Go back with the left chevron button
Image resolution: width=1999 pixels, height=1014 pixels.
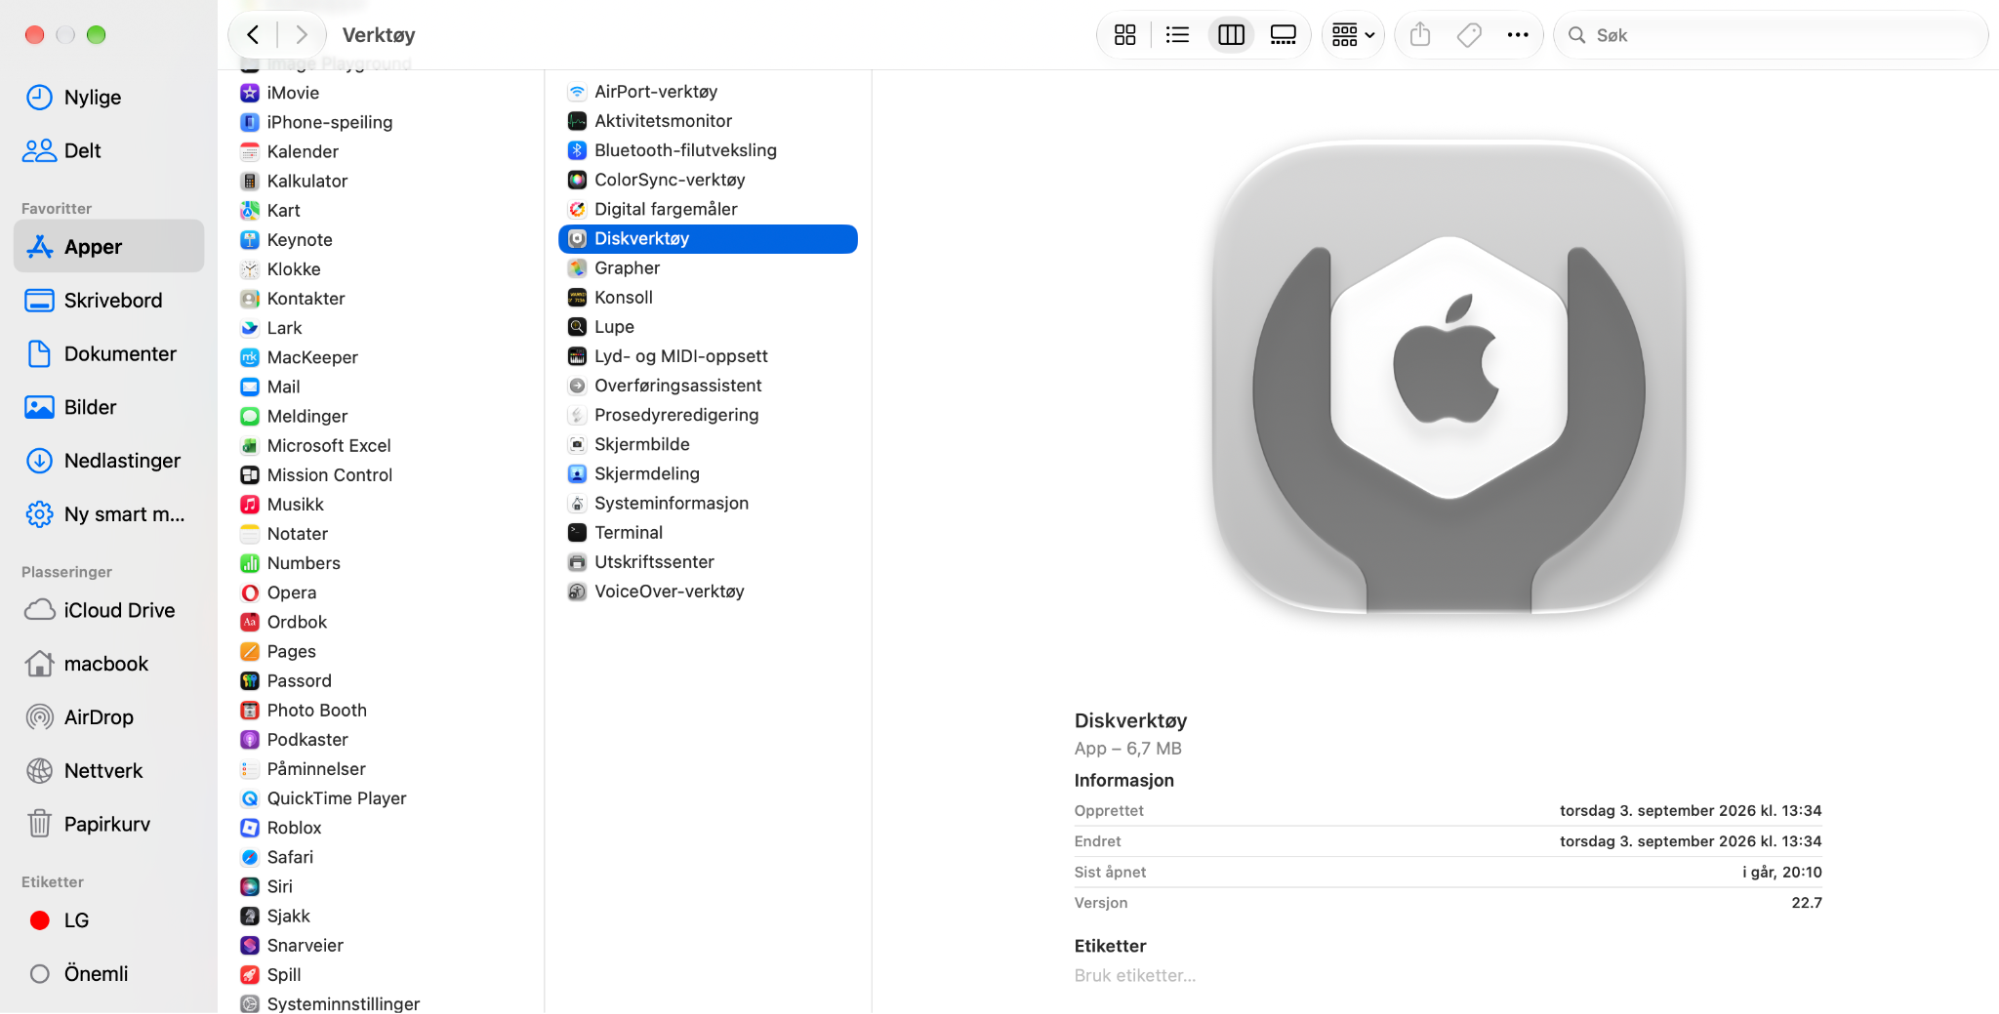[253, 35]
